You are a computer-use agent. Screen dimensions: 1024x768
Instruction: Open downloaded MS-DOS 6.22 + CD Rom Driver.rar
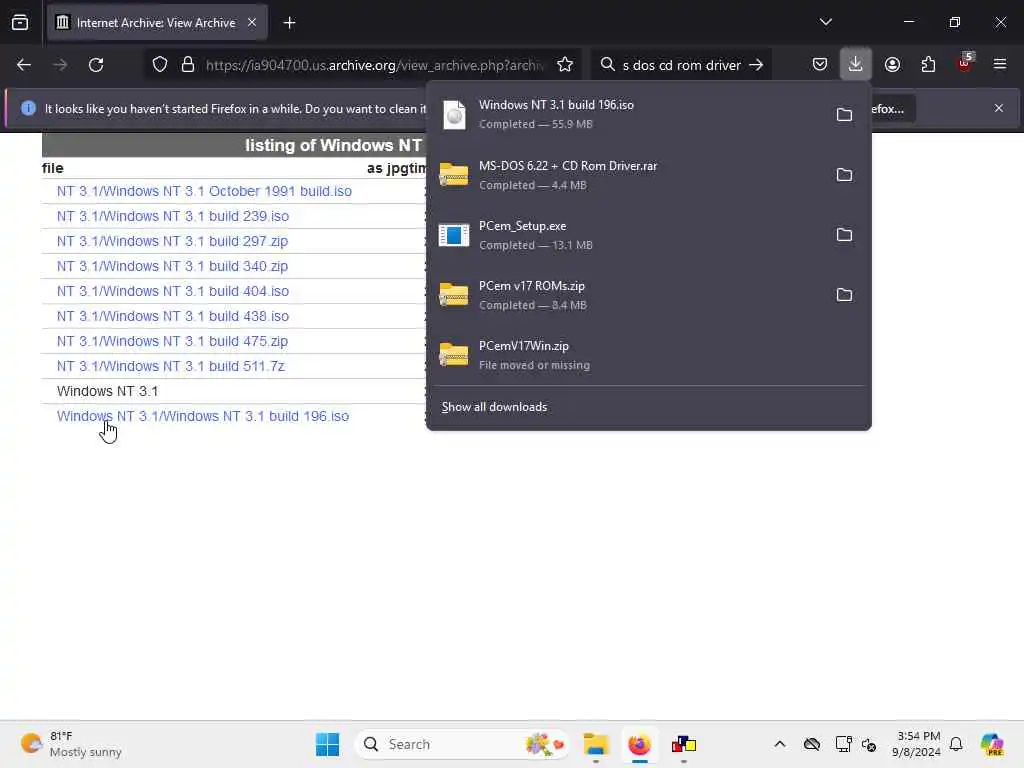click(627, 174)
